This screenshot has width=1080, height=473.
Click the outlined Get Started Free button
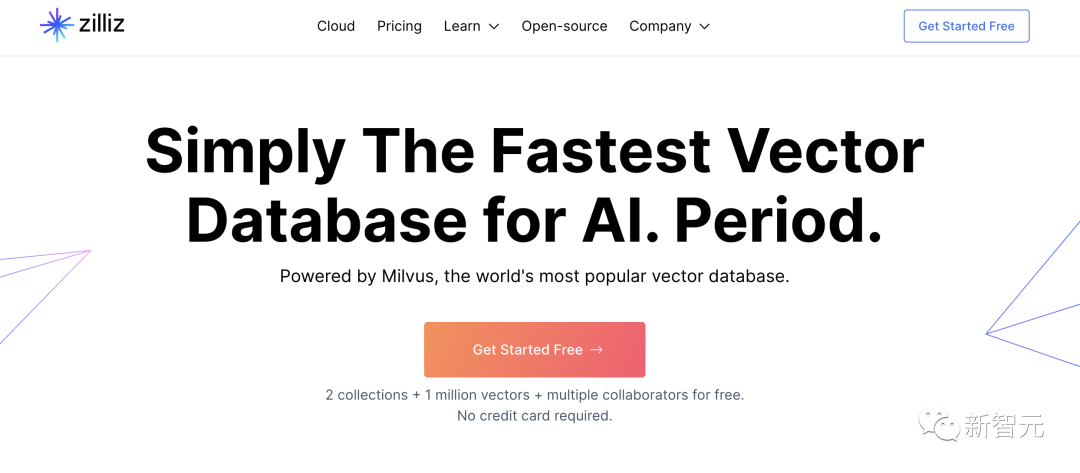966,26
